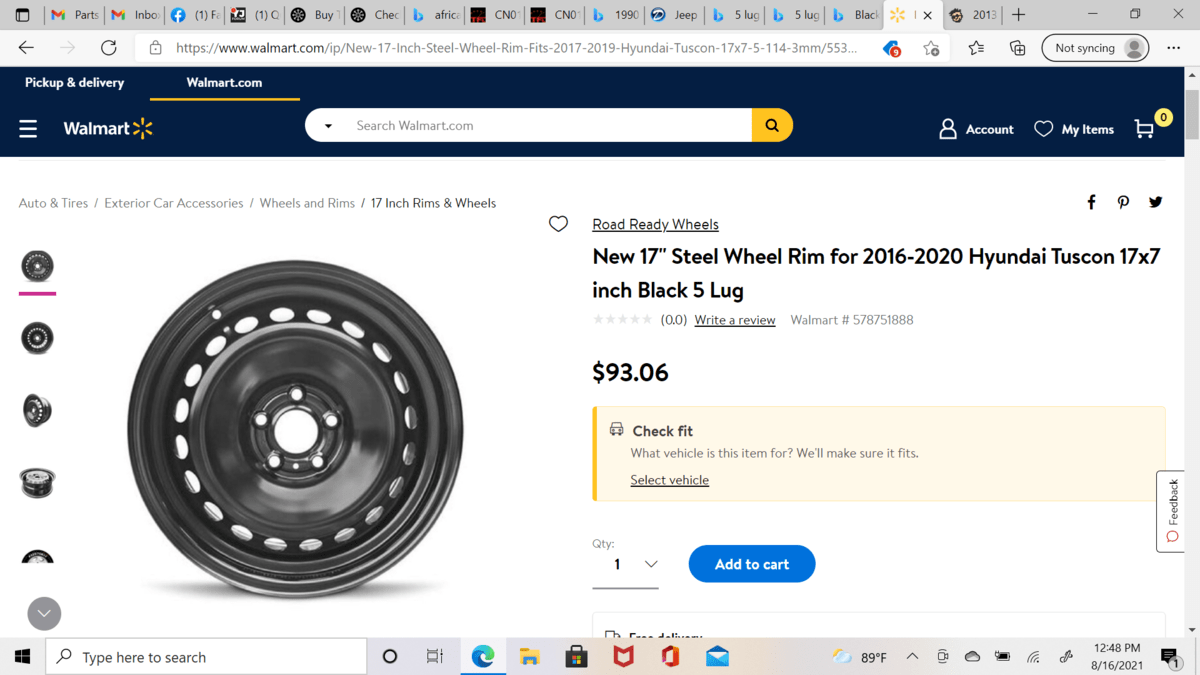Click the yellow search magnifier button
Image resolution: width=1200 pixels, height=675 pixels.
point(771,125)
